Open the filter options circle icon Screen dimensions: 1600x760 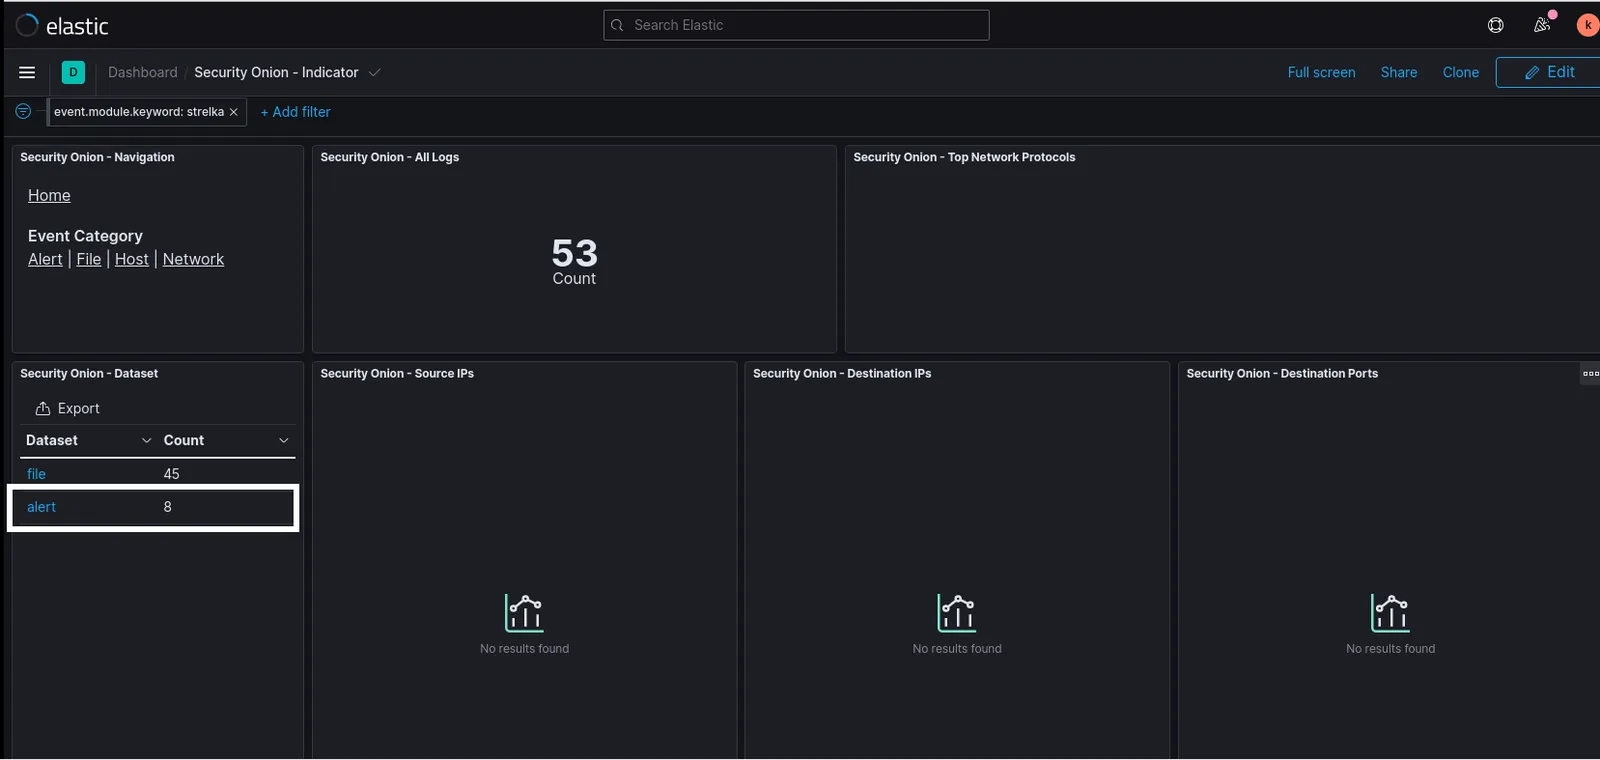click(23, 111)
